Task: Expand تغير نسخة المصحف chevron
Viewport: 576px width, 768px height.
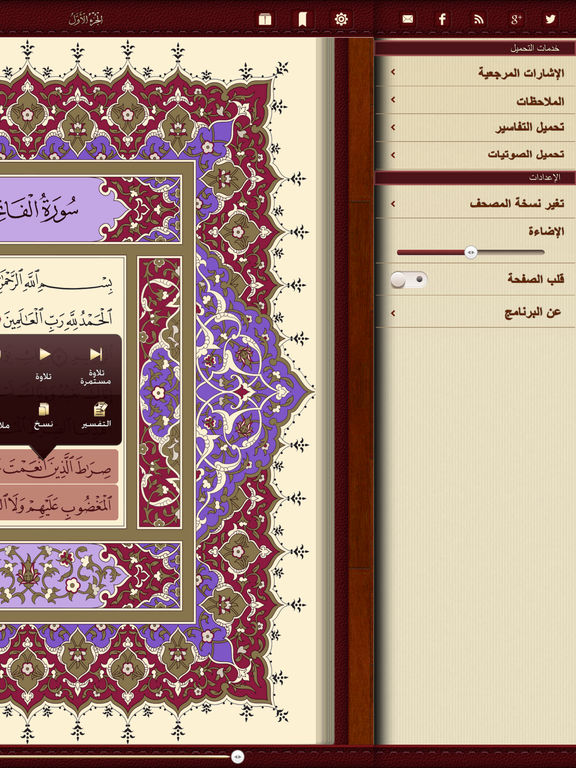Action: [x=393, y=203]
